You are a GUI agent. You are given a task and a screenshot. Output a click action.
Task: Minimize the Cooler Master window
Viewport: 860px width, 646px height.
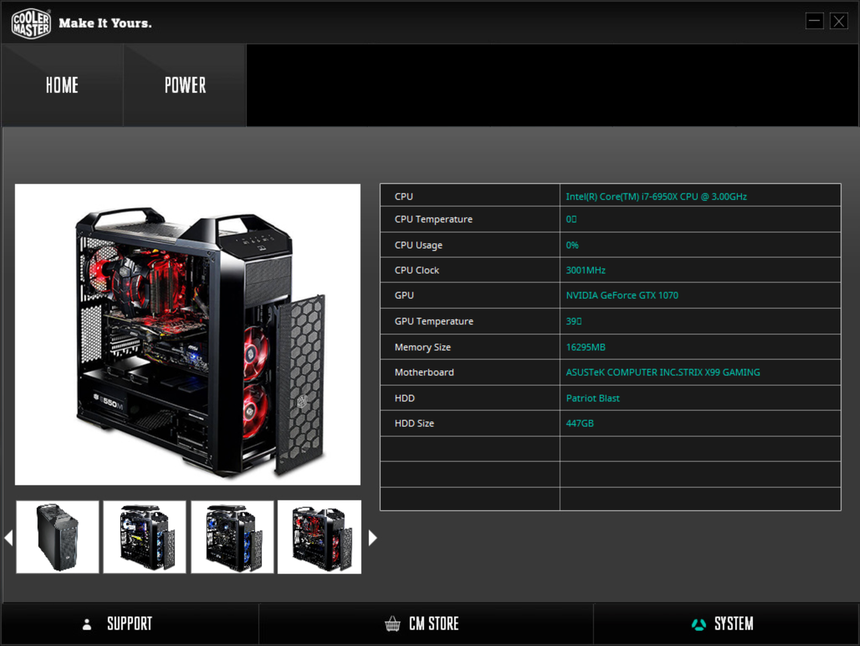click(814, 21)
